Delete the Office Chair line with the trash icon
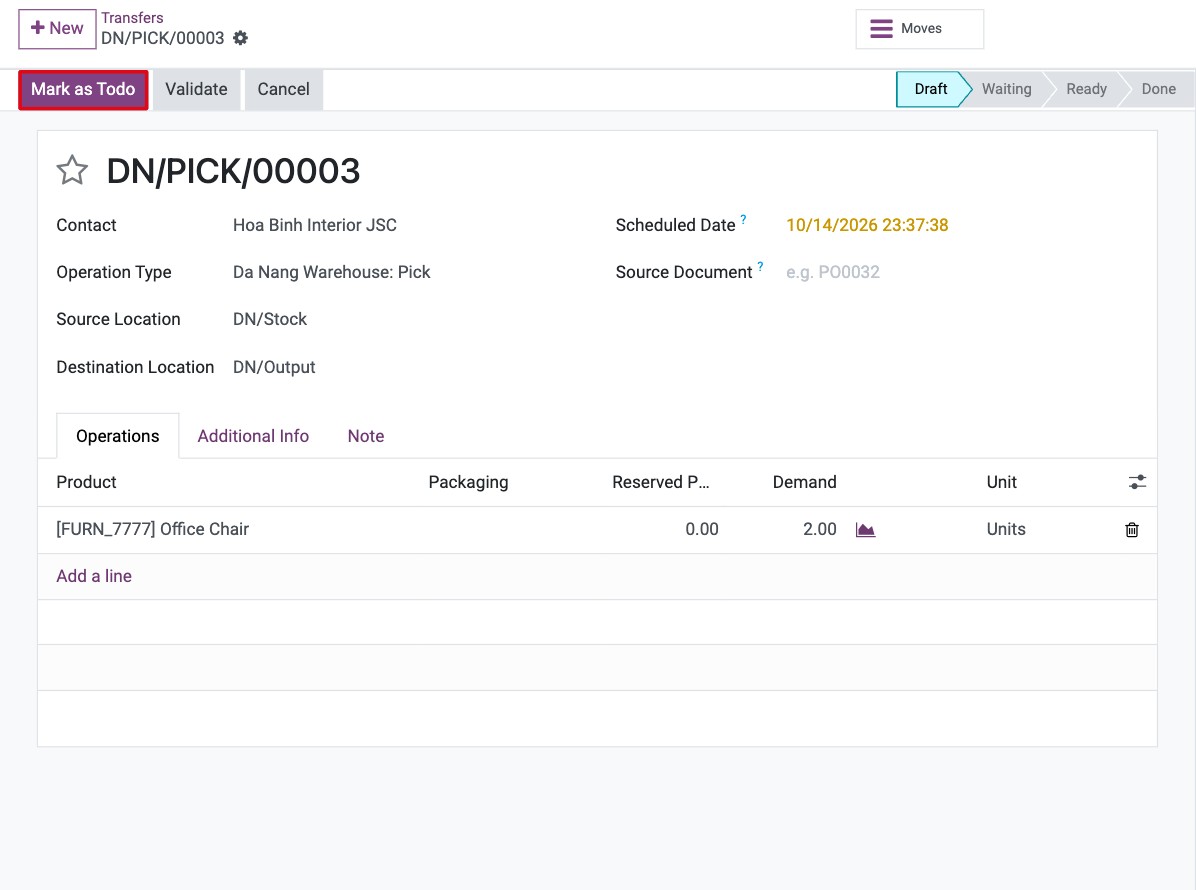 click(x=1132, y=529)
